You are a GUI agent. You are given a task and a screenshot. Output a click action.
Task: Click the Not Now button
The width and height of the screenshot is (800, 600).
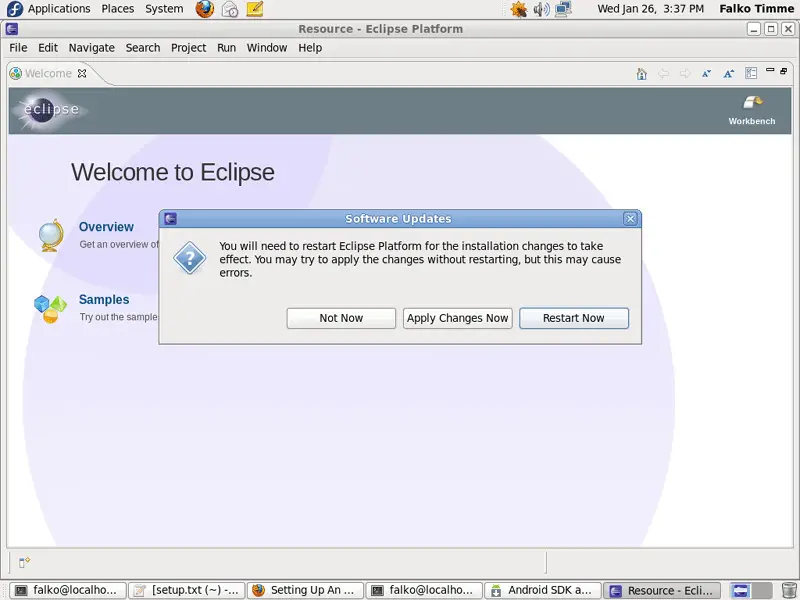coord(341,318)
